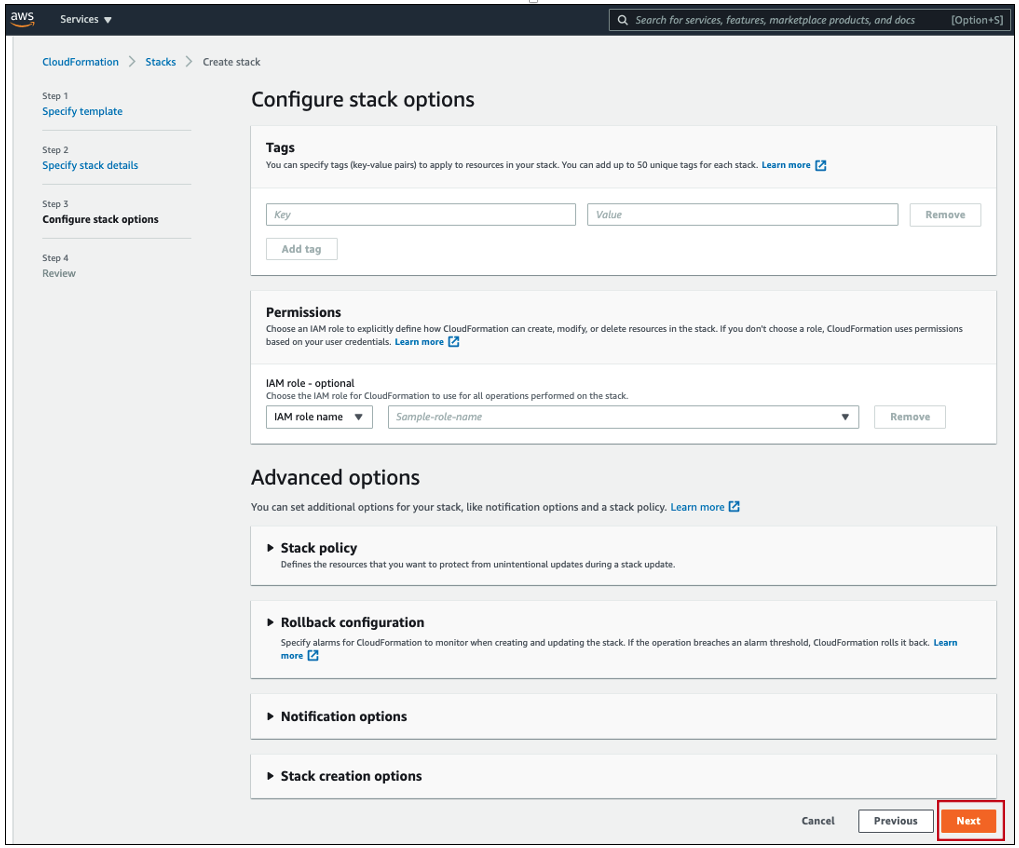
Task: Click the Step 4 Review label
Action: pos(59,273)
